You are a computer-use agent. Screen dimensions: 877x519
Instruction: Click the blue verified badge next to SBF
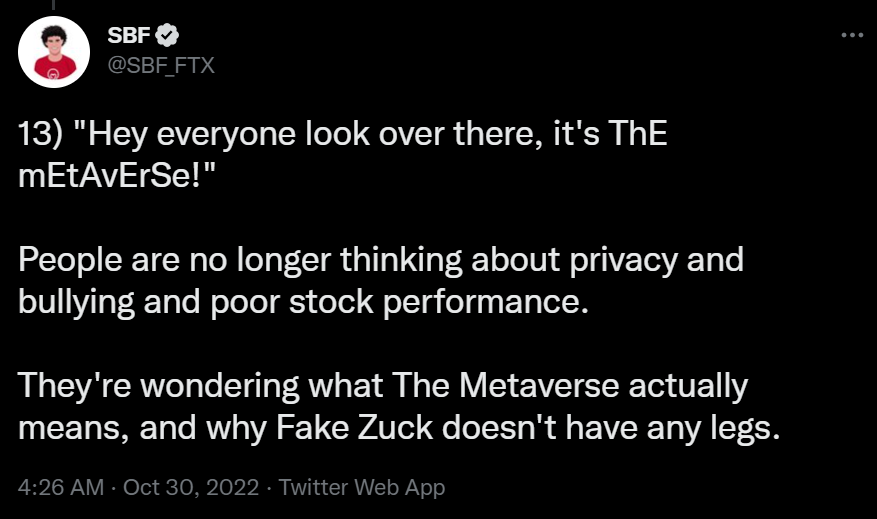point(170,35)
